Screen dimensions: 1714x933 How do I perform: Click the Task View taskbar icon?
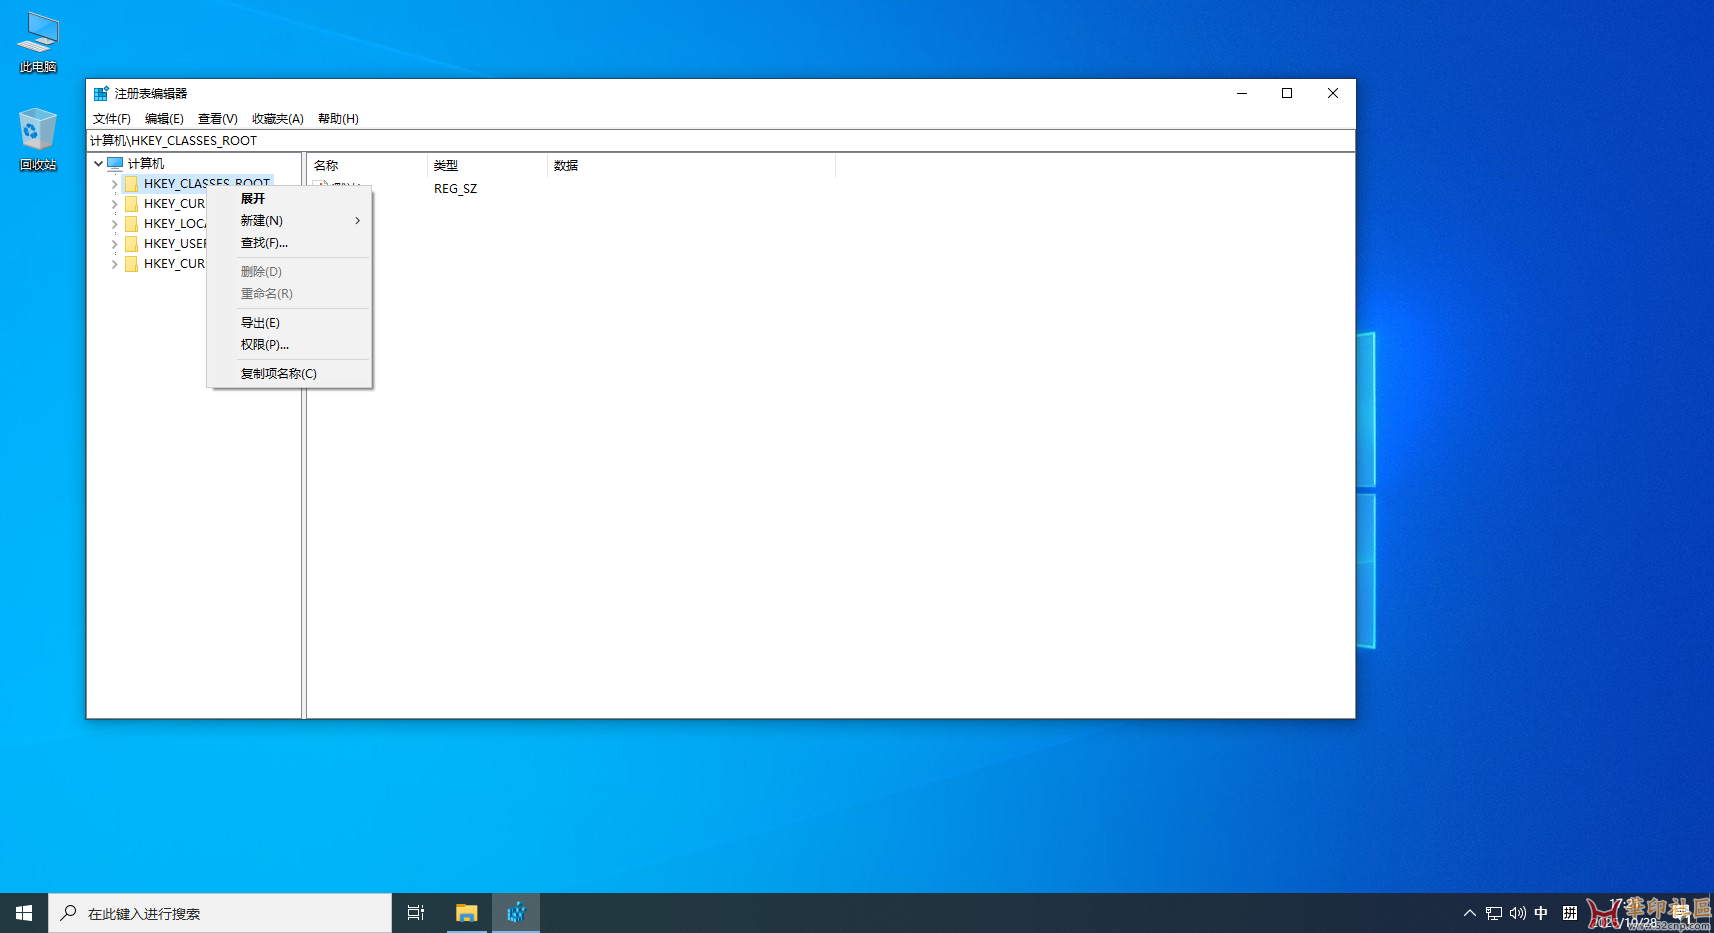coord(415,912)
